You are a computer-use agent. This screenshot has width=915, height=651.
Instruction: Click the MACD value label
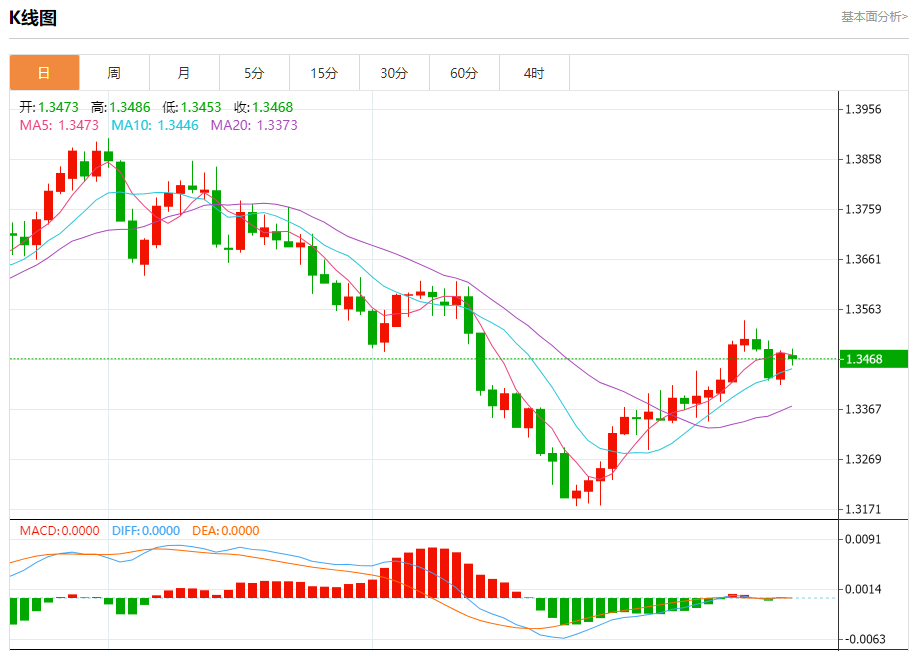(60, 531)
